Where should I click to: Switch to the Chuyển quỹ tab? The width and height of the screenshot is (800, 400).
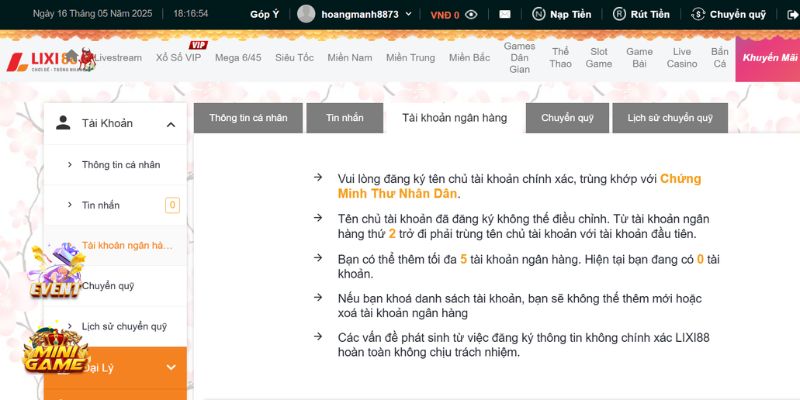click(x=567, y=118)
